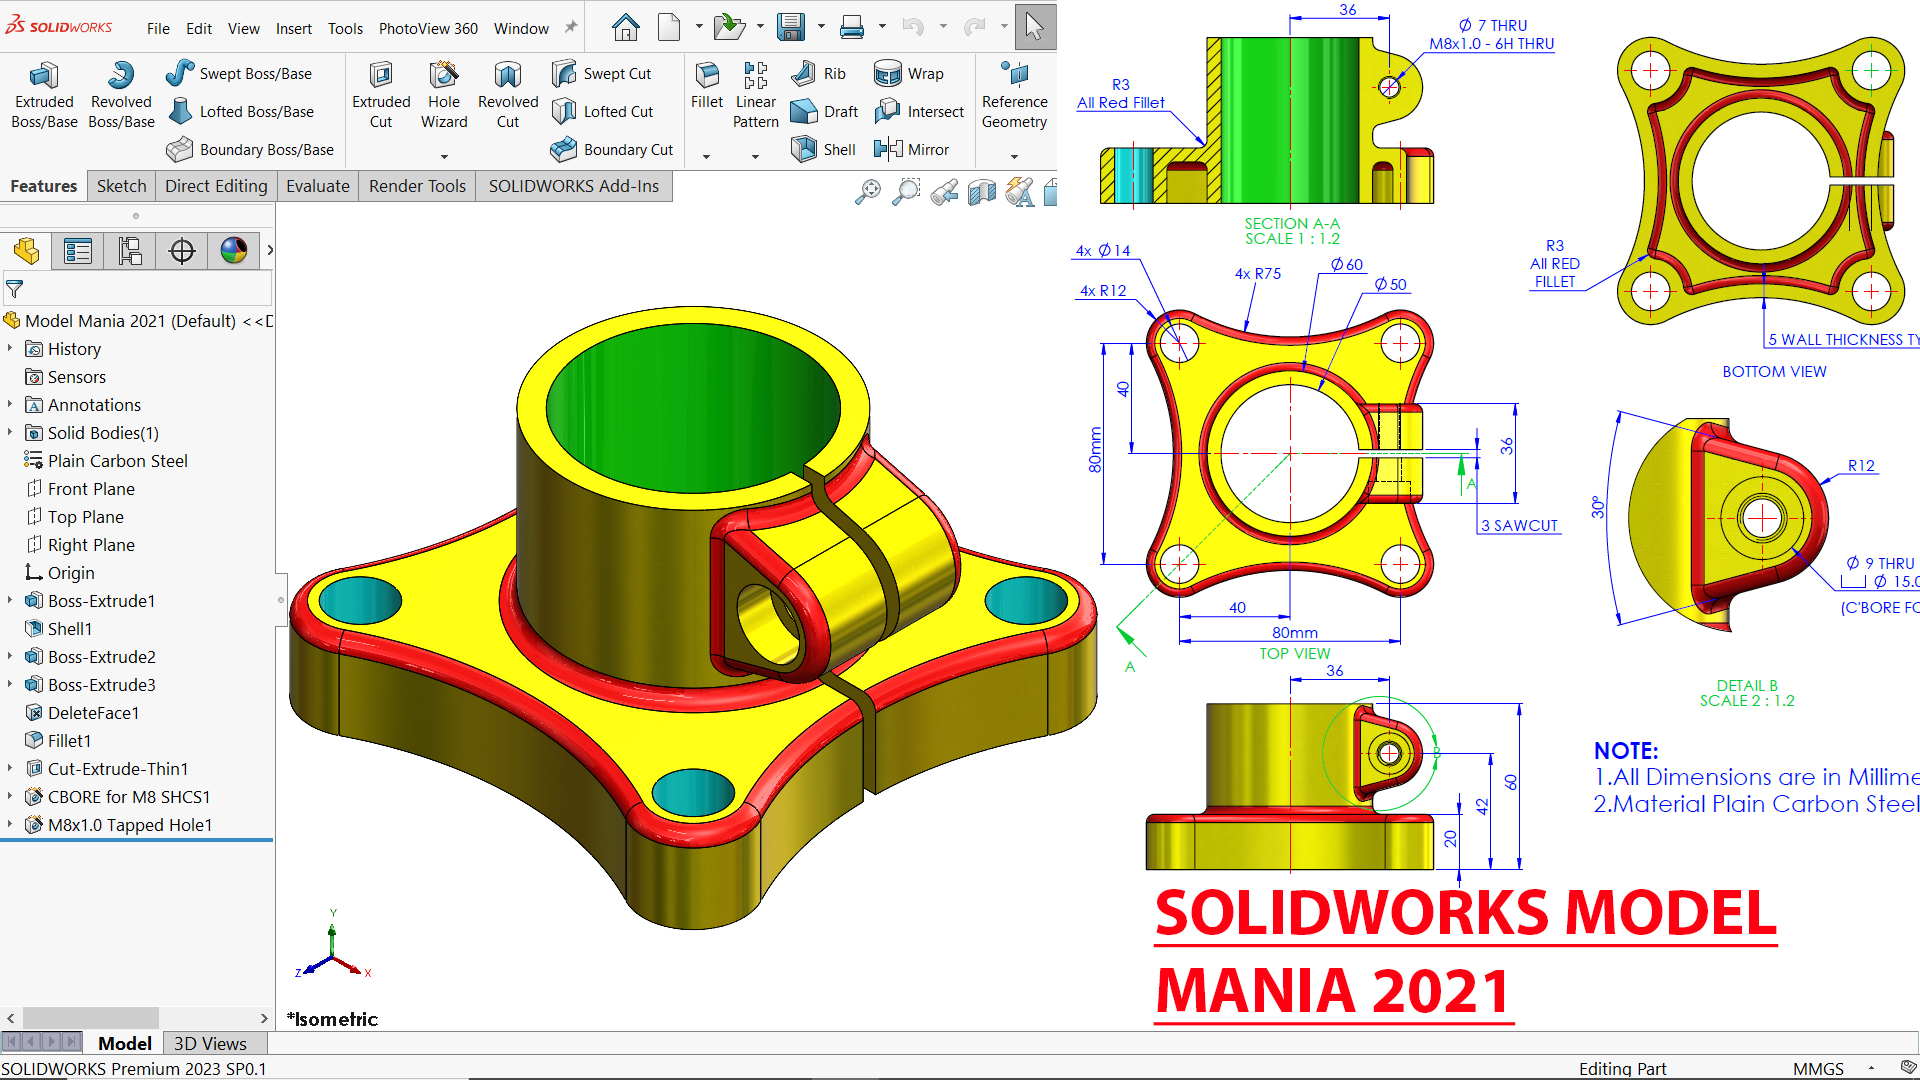Select the Fillet1 feature
Screen dimensions: 1920x1080
(58, 740)
